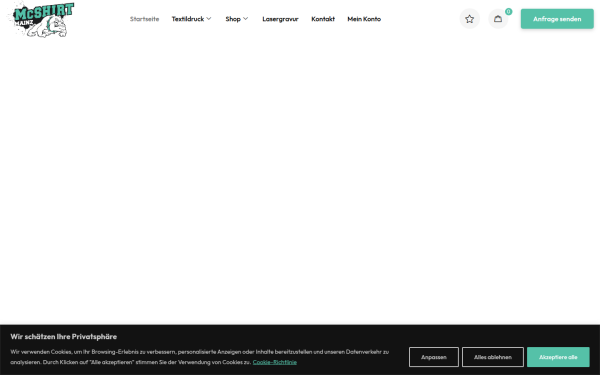This screenshot has height=375, width=600.
Task: Click the Anfrage senden button
Action: click(x=557, y=19)
